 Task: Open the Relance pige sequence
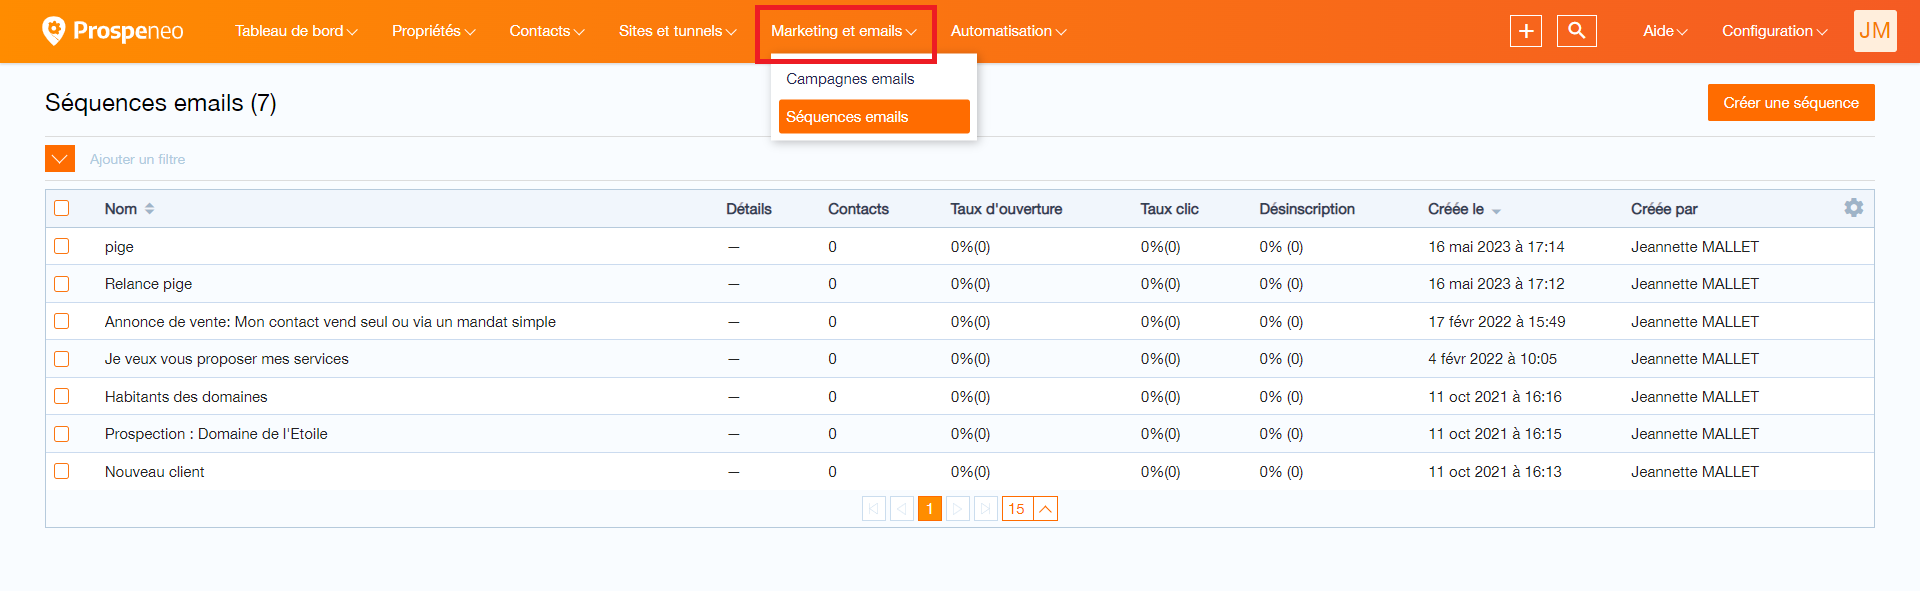point(148,284)
